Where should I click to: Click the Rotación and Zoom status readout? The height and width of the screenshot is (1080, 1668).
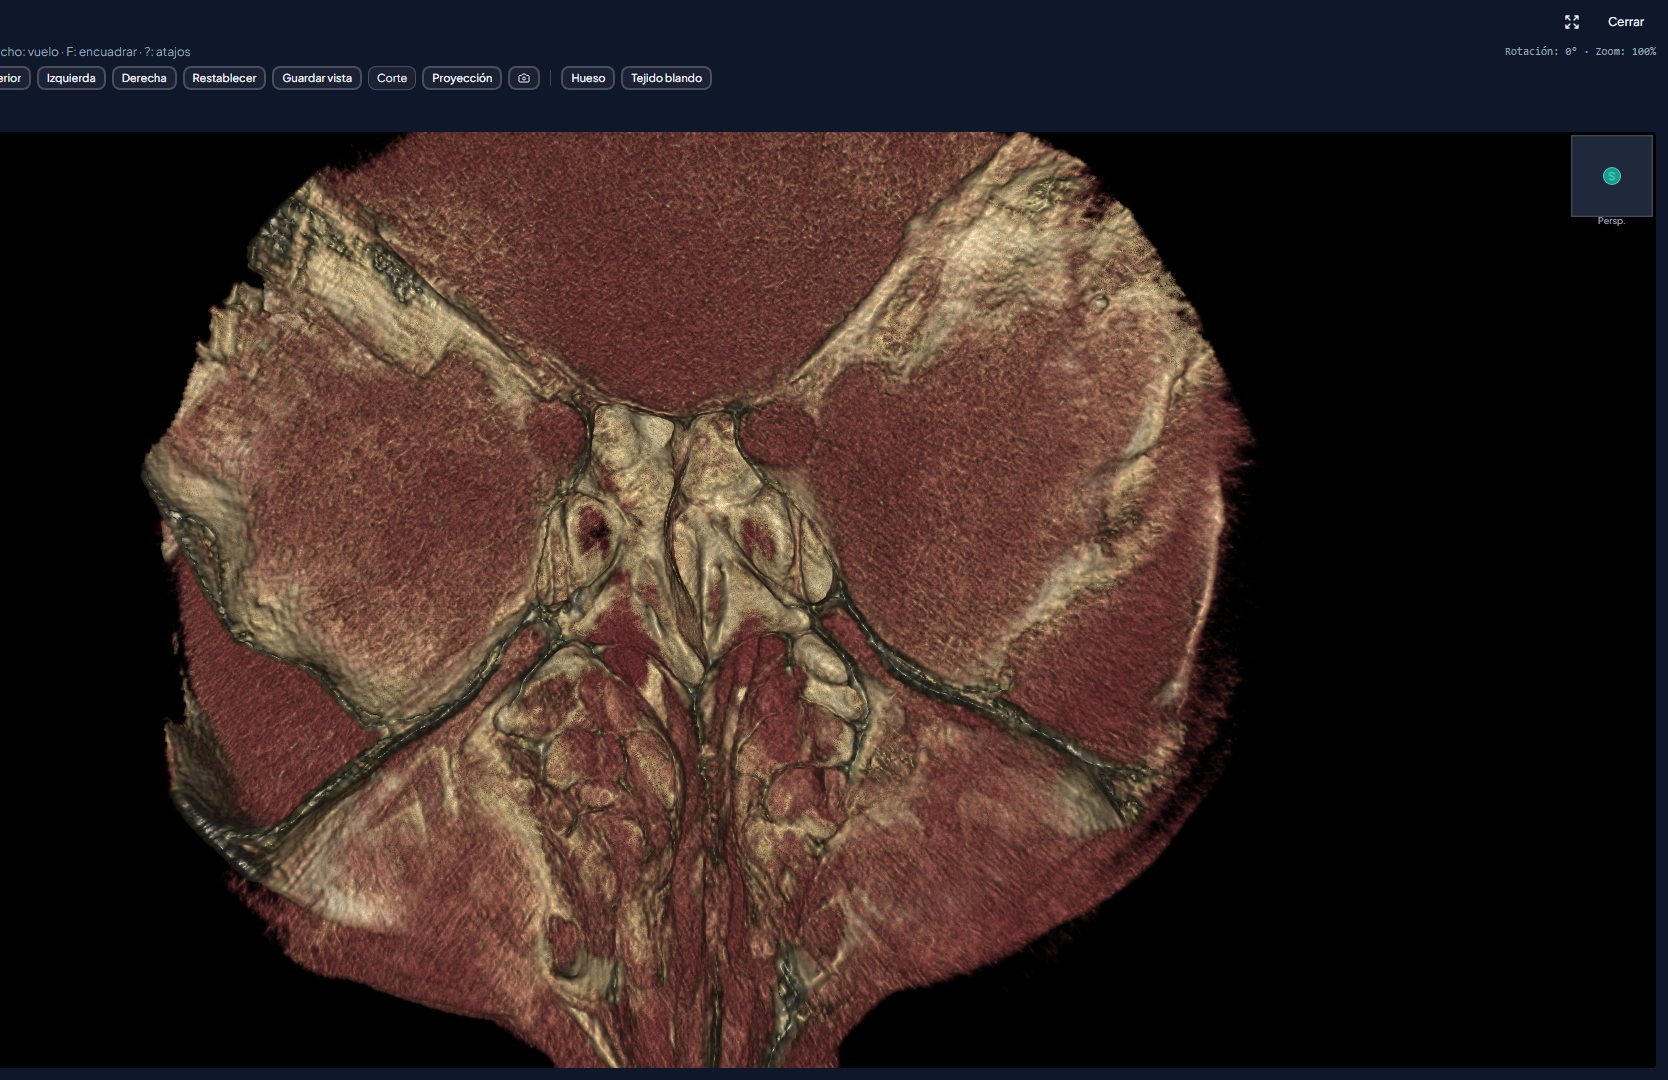pyautogui.click(x=1580, y=51)
